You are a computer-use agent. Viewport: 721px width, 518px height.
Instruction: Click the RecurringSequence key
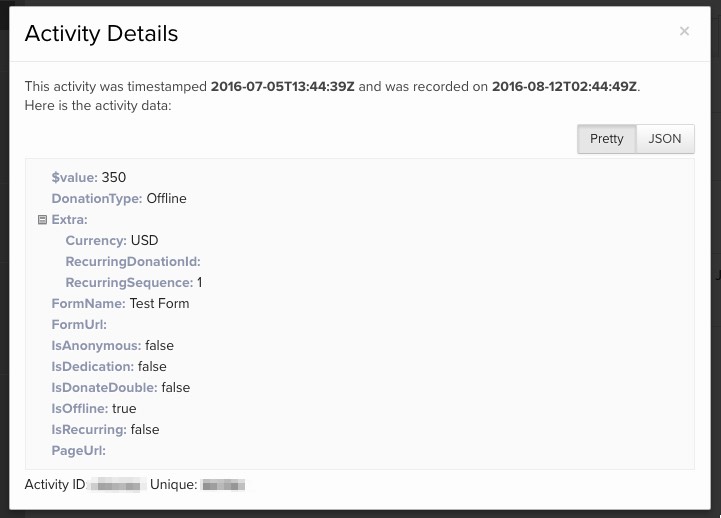(x=128, y=283)
